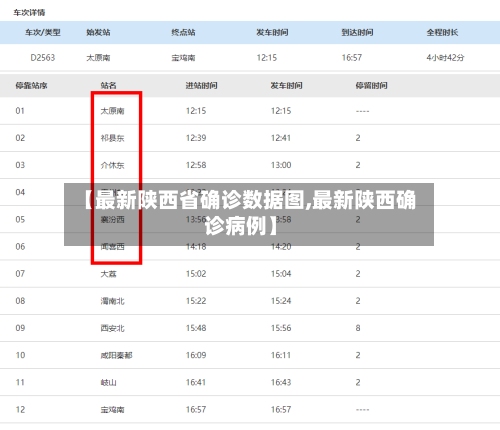Click the departure time 15:24
The image size is (500, 430).
pyautogui.click(x=281, y=301)
